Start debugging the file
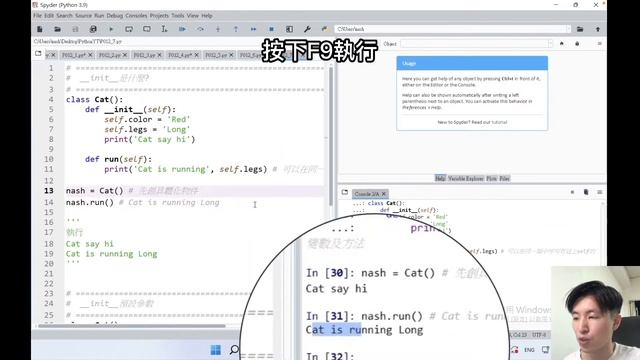This screenshot has width=640, height=360. (x=182, y=29)
